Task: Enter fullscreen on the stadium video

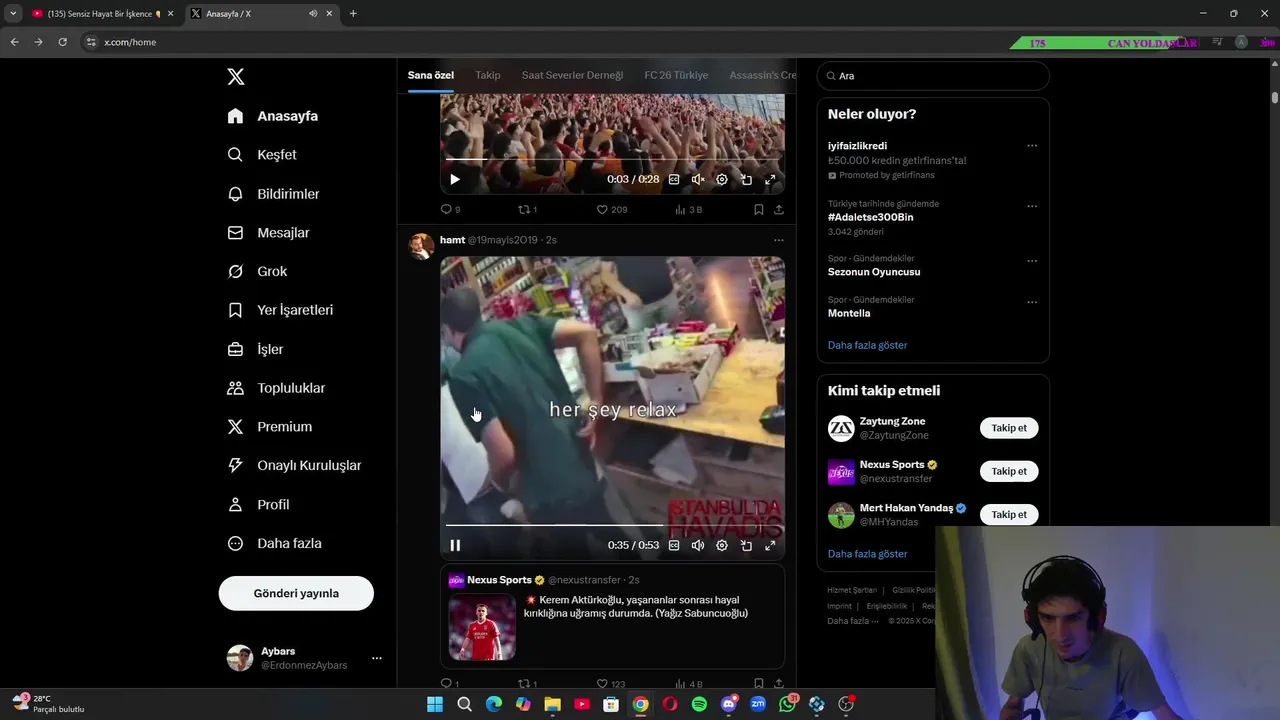Action: pyautogui.click(x=770, y=180)
